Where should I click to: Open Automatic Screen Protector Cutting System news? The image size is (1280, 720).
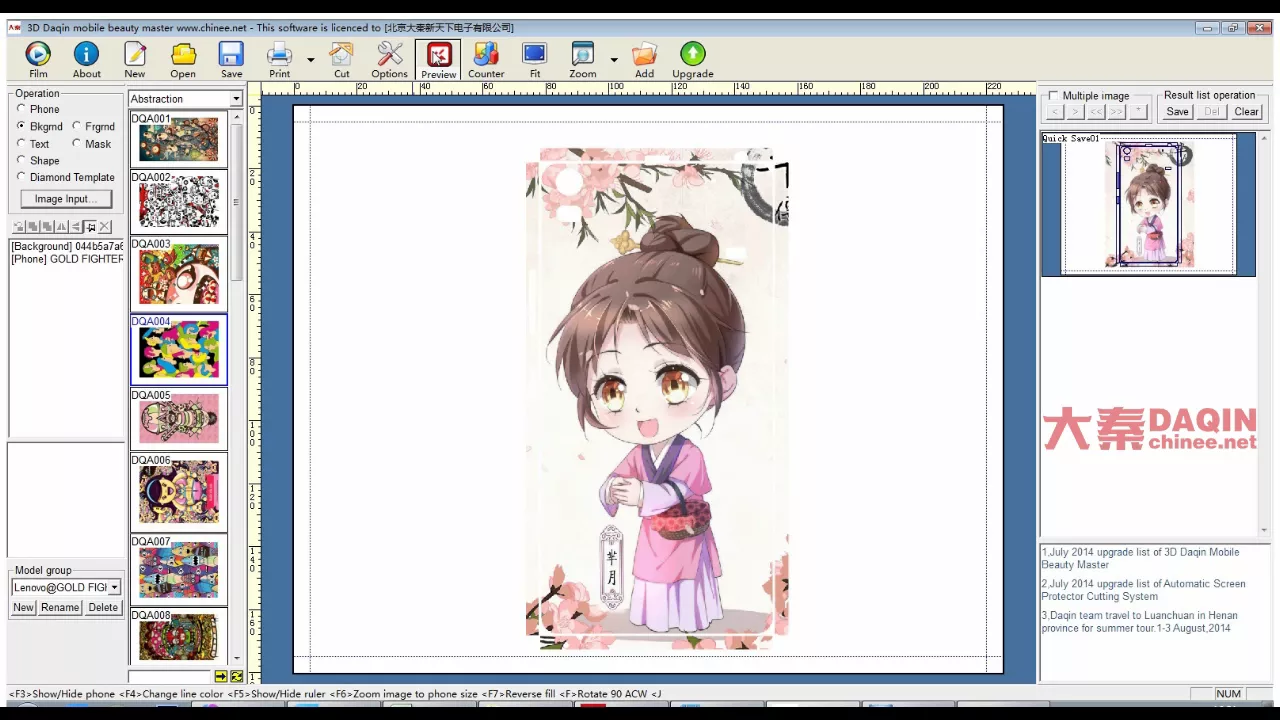pos(1143,590)
